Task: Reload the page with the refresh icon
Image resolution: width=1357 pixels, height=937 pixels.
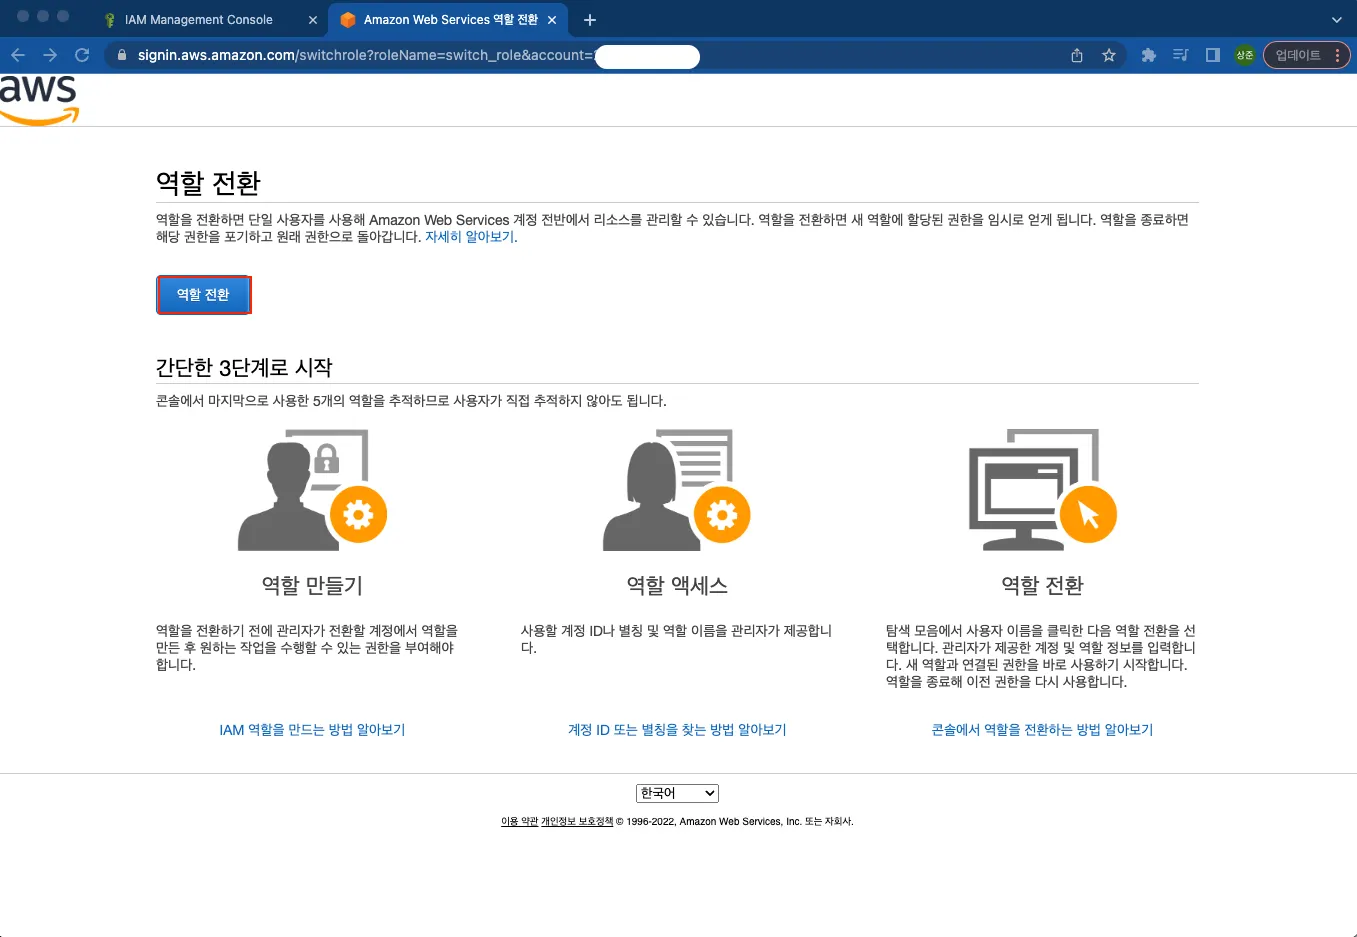Action: click(x=82, y=55)
